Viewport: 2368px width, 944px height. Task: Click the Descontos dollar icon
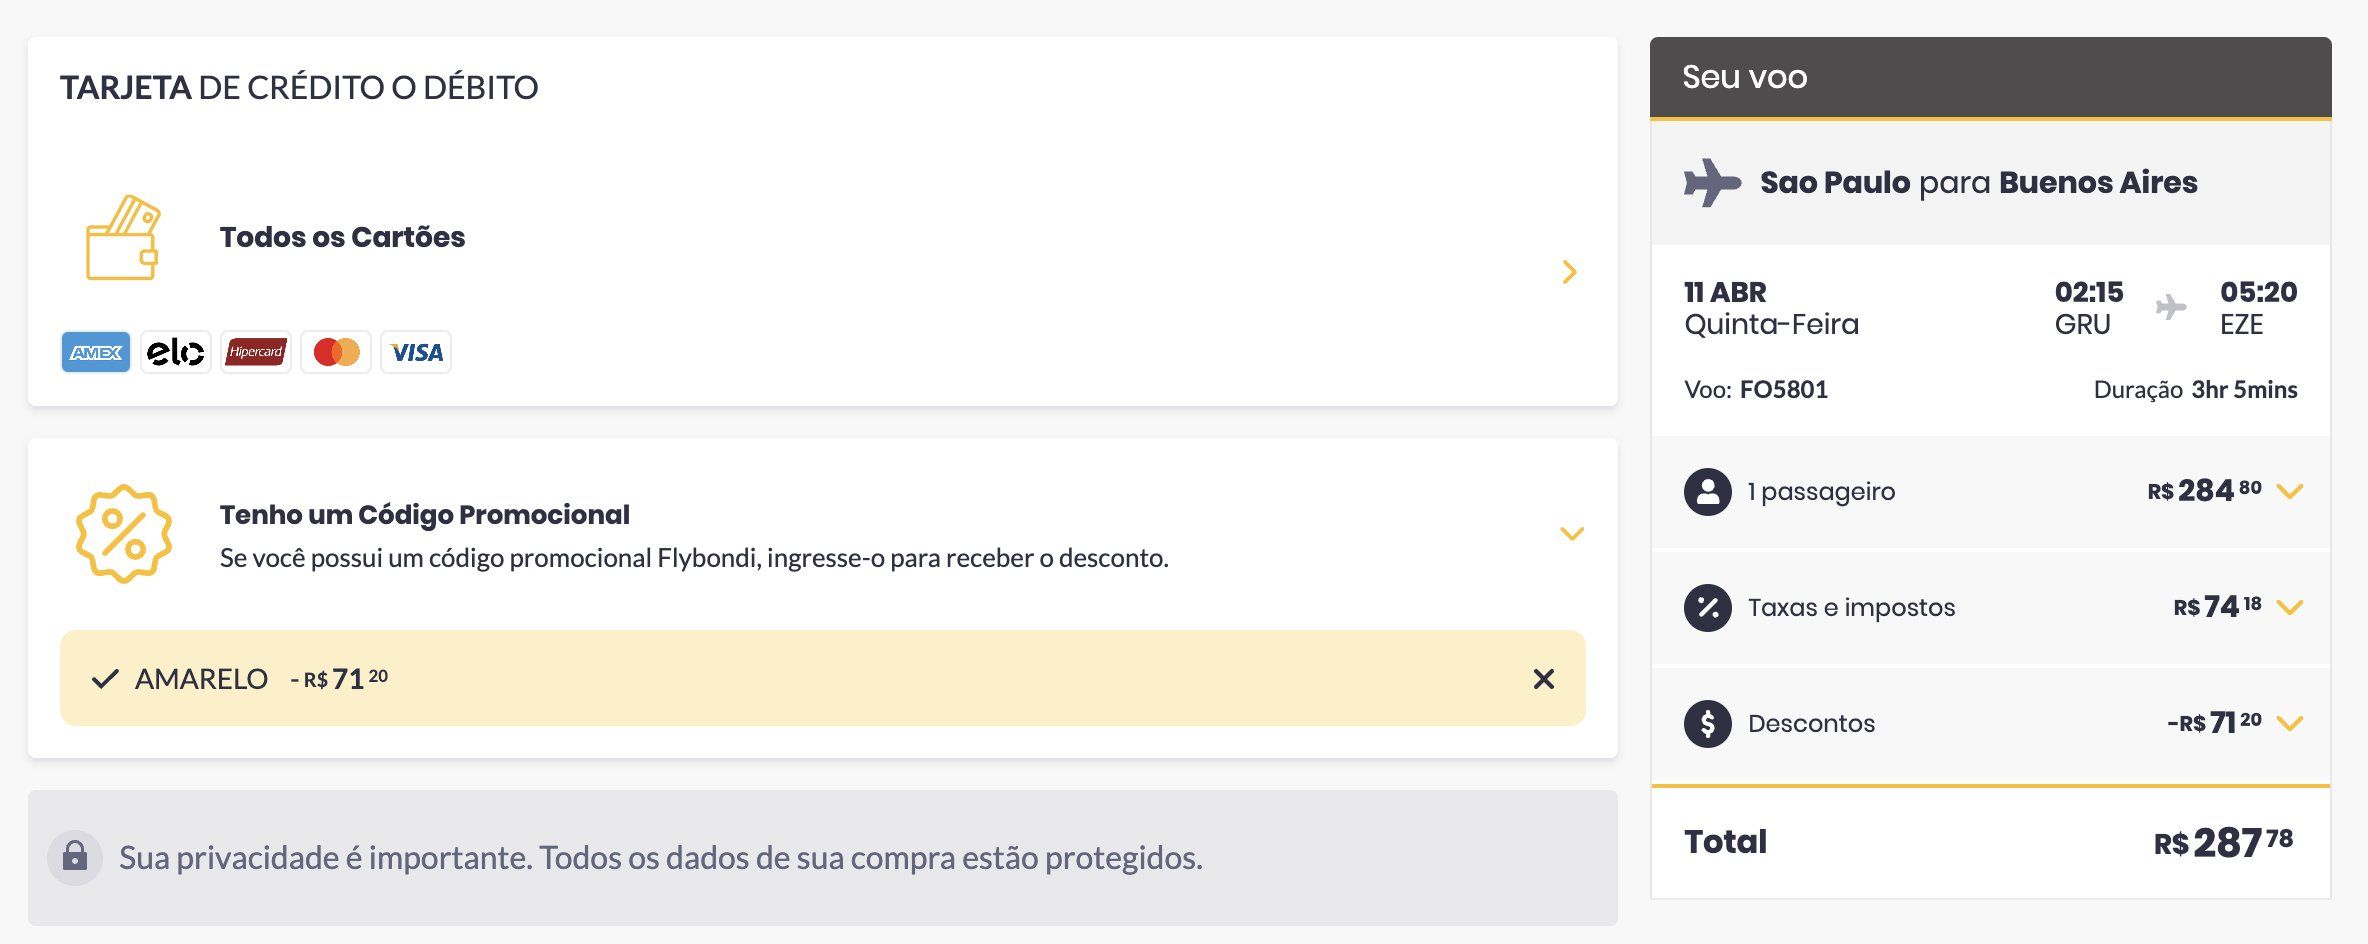tap(1708, 723)
